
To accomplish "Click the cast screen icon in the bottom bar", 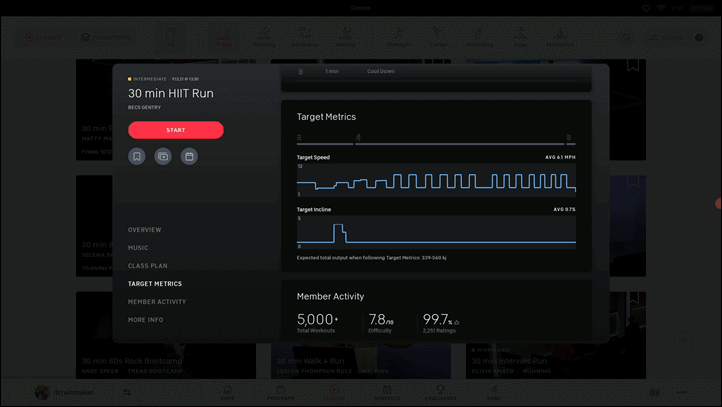I will [x=654, y=392].
